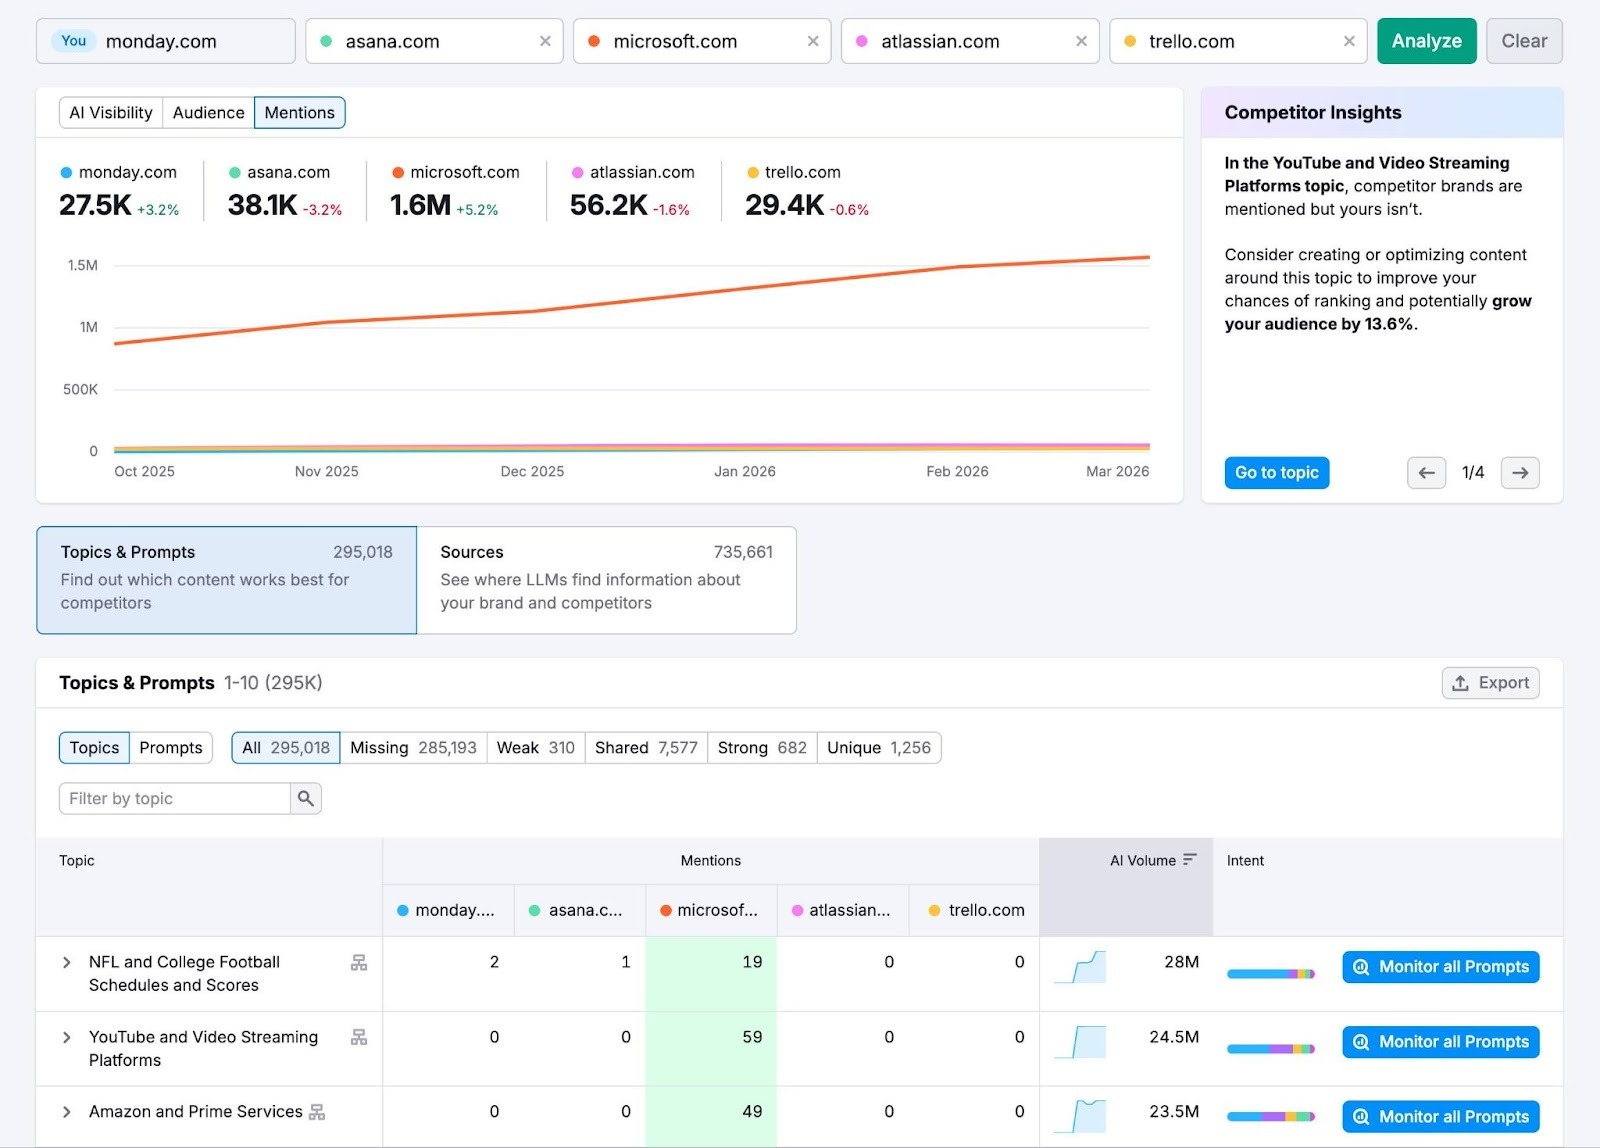
Task: Select the Prompts tab in Topics & Prompts
Action: click(x=170, y=747)
